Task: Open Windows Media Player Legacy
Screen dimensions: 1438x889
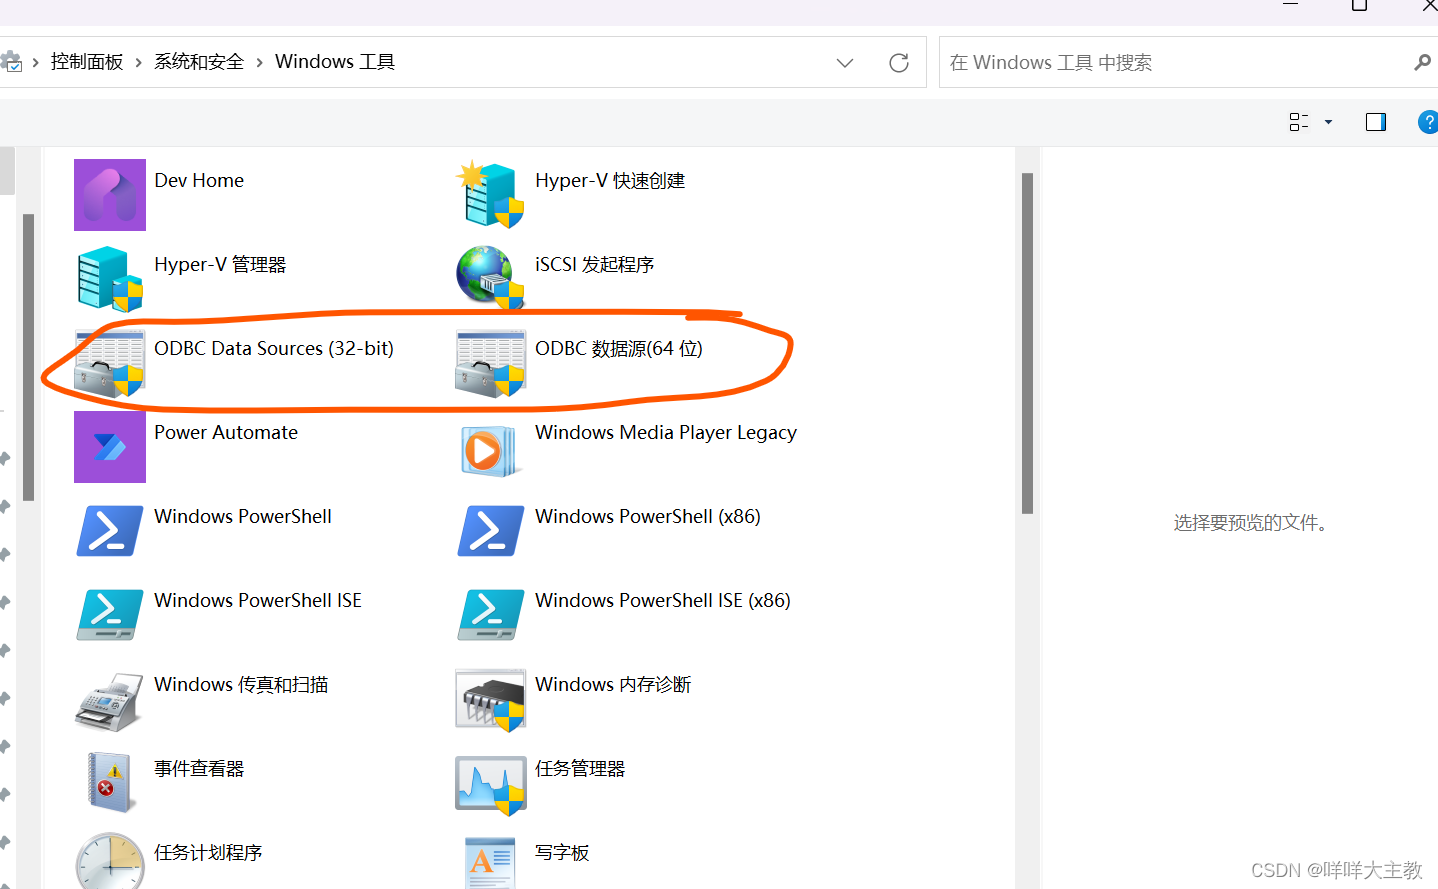Action: pos(665,432)
